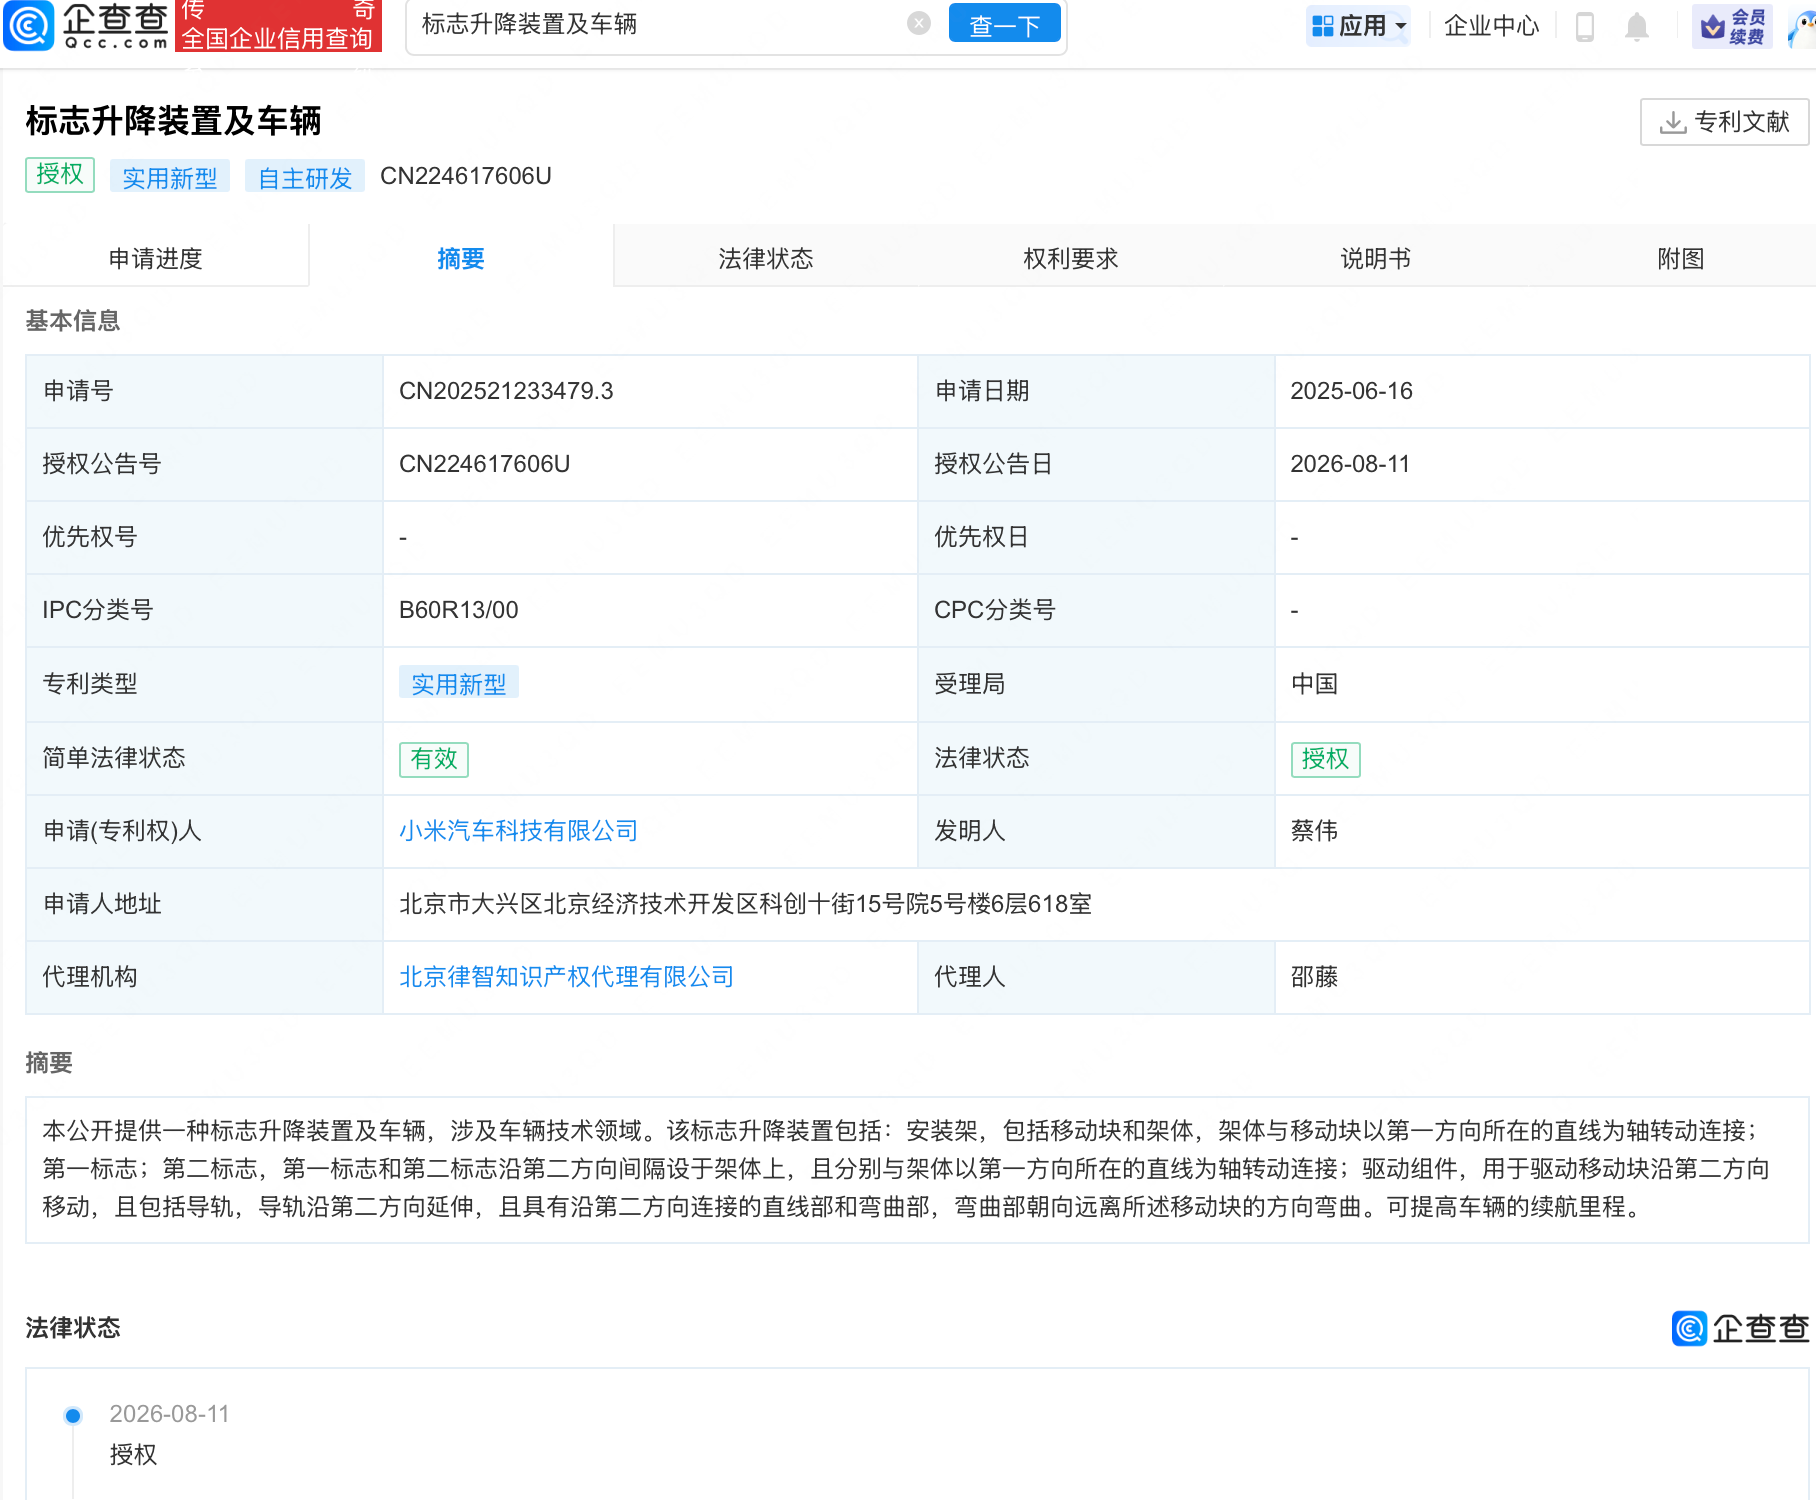Open the 权利要求 tab
Viewport: 1816px width, 1500px height.
[x=1071, y=258]
